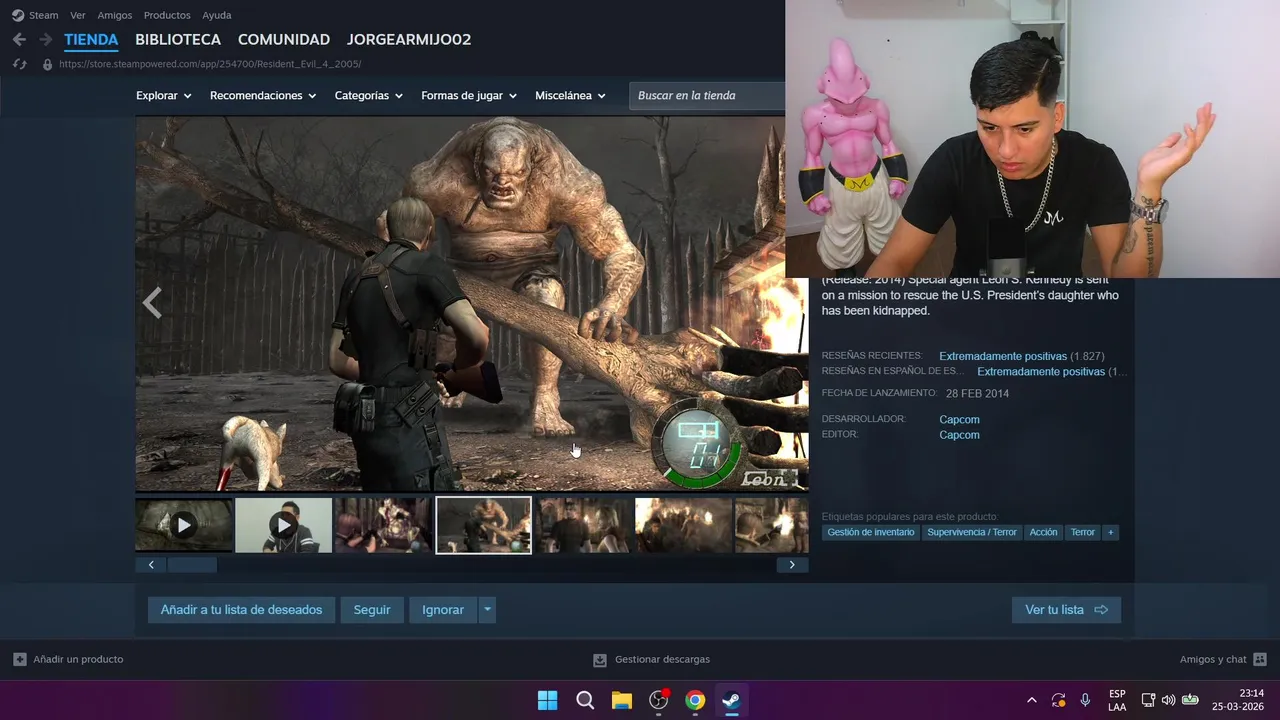
Task: Click the Steam logo menu
Action: [18, 15]
